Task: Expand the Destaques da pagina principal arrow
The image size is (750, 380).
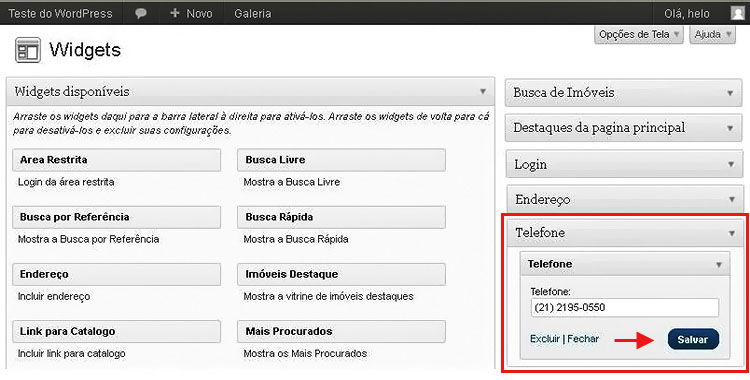Action: [x=730, y=128]
